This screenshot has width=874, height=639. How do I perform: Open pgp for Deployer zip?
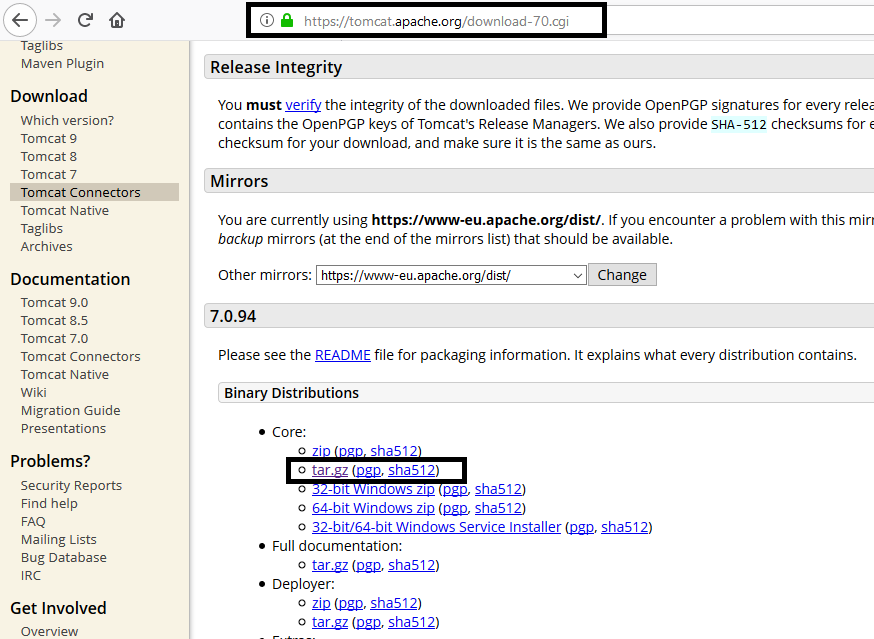click(x=351, y=603)
